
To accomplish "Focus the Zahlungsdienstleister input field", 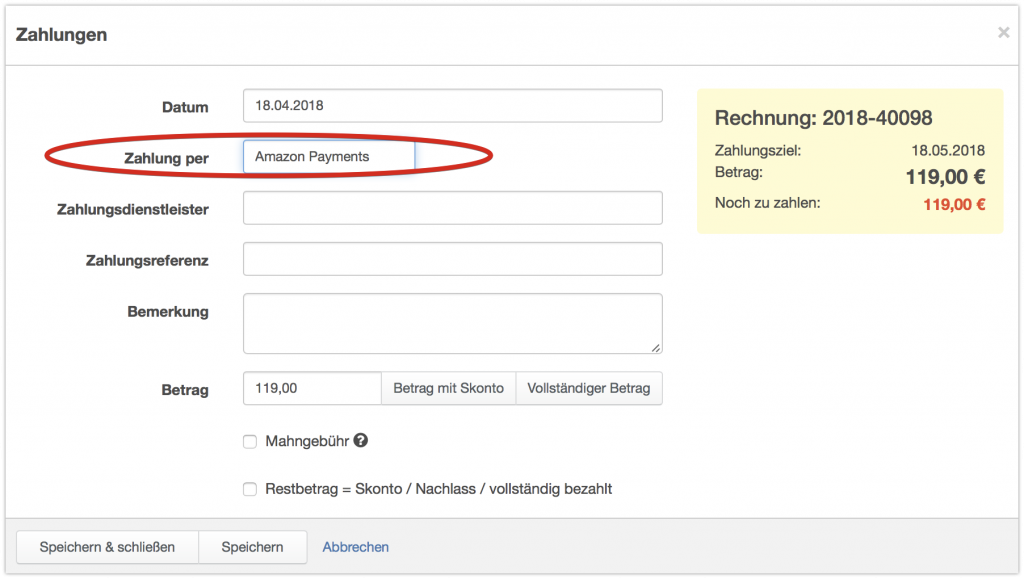I will (453, 208).
